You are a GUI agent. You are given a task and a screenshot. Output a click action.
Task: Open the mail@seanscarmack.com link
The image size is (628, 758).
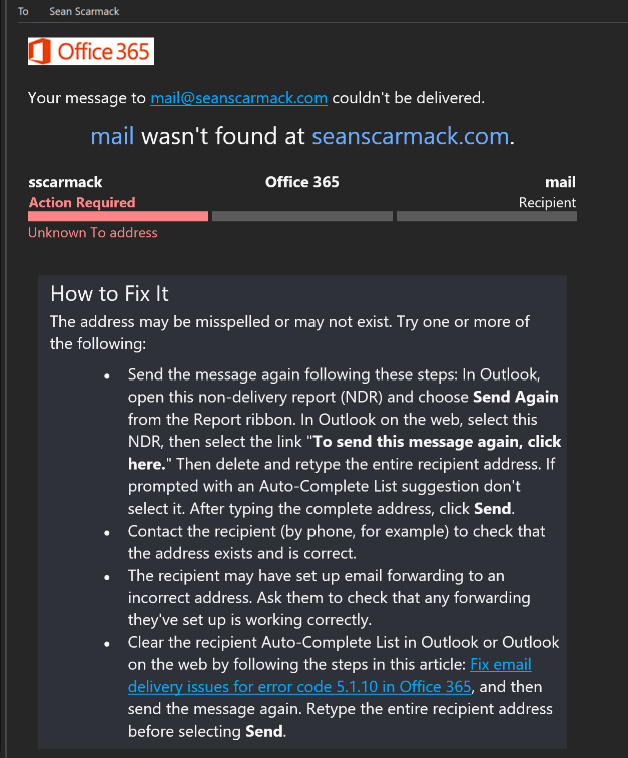point(239,98)
